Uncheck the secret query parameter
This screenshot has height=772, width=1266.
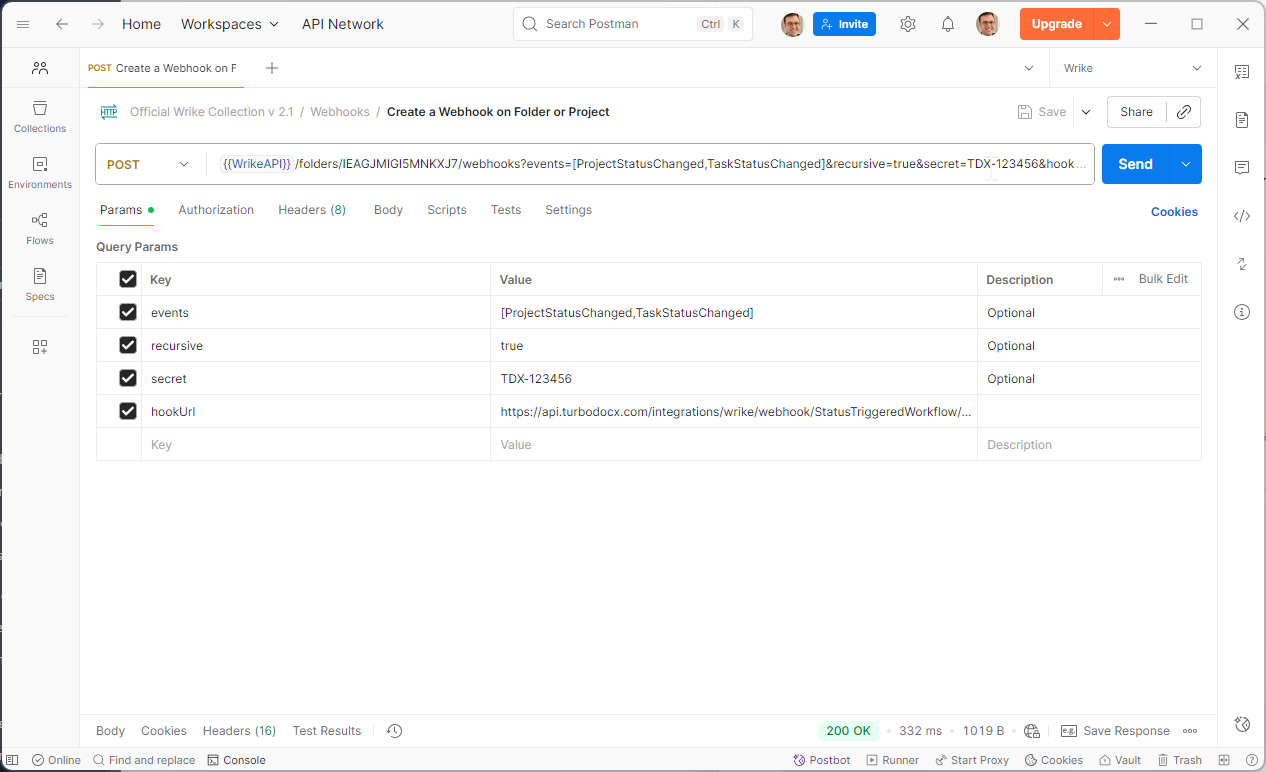pos(127,378)
